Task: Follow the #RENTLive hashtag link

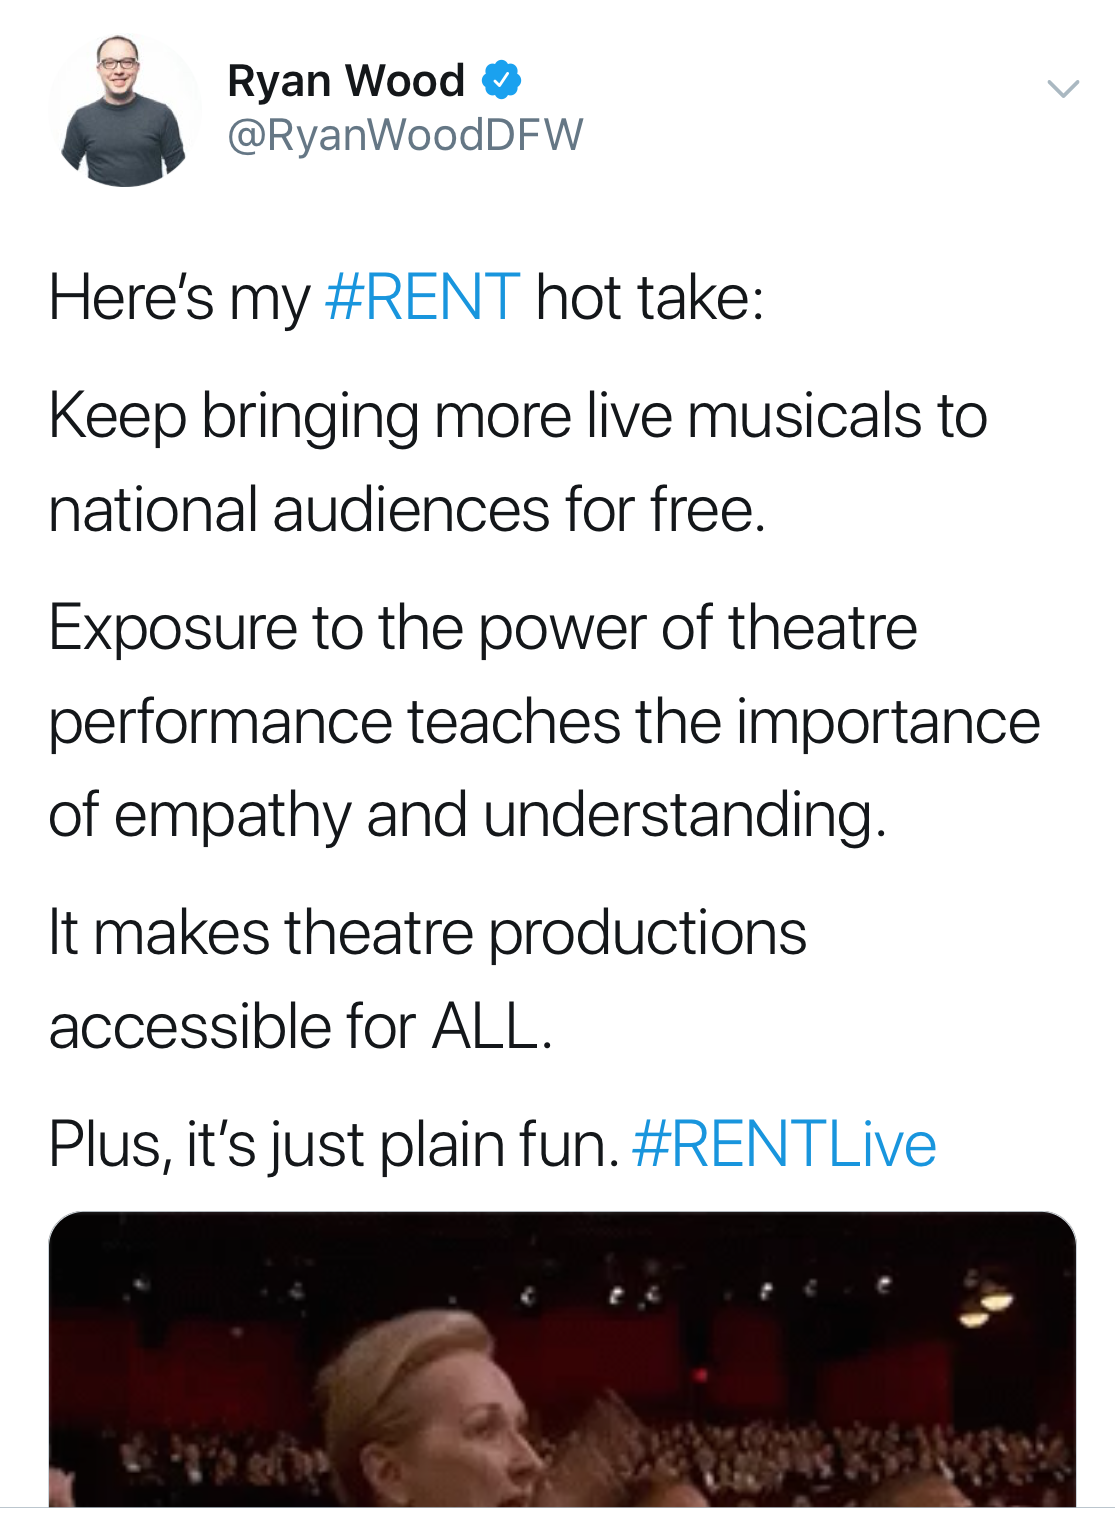Action: tap(784, 1144)
